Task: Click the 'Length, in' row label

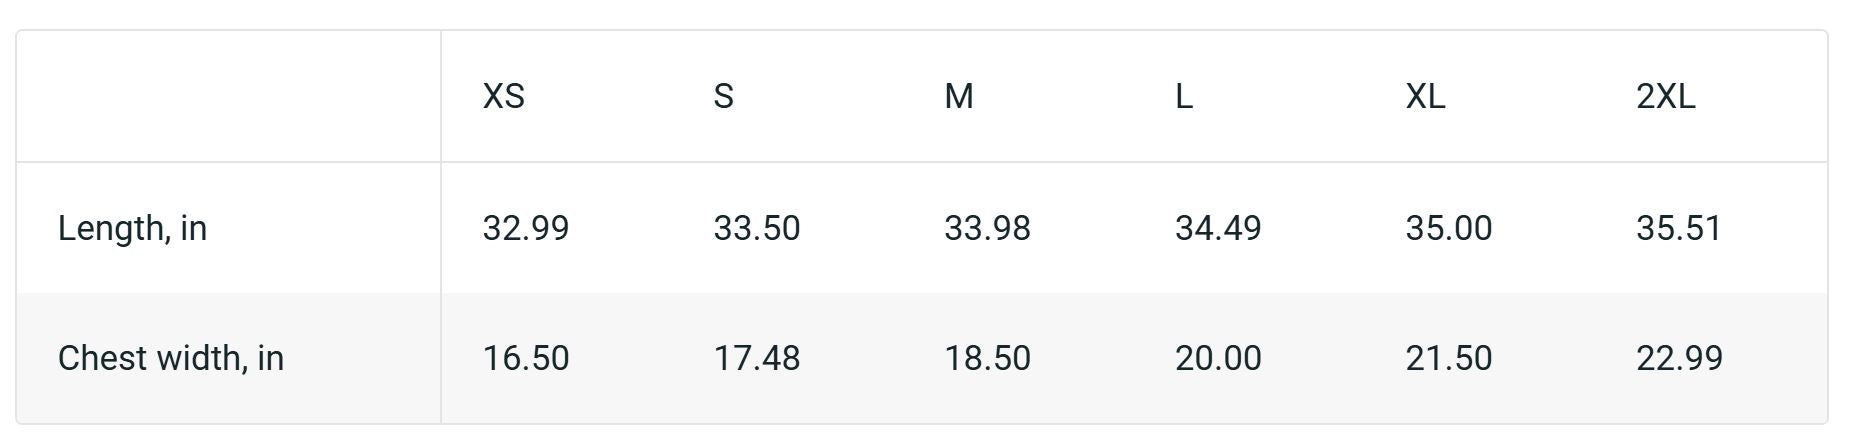Action: click(132, 228)
